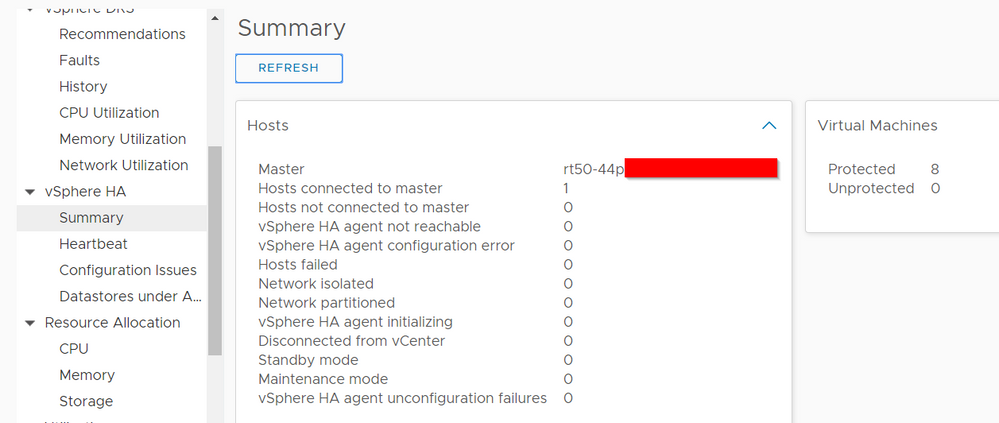Open the Recommendations item
Screen dimensions: 999x423
122,34
